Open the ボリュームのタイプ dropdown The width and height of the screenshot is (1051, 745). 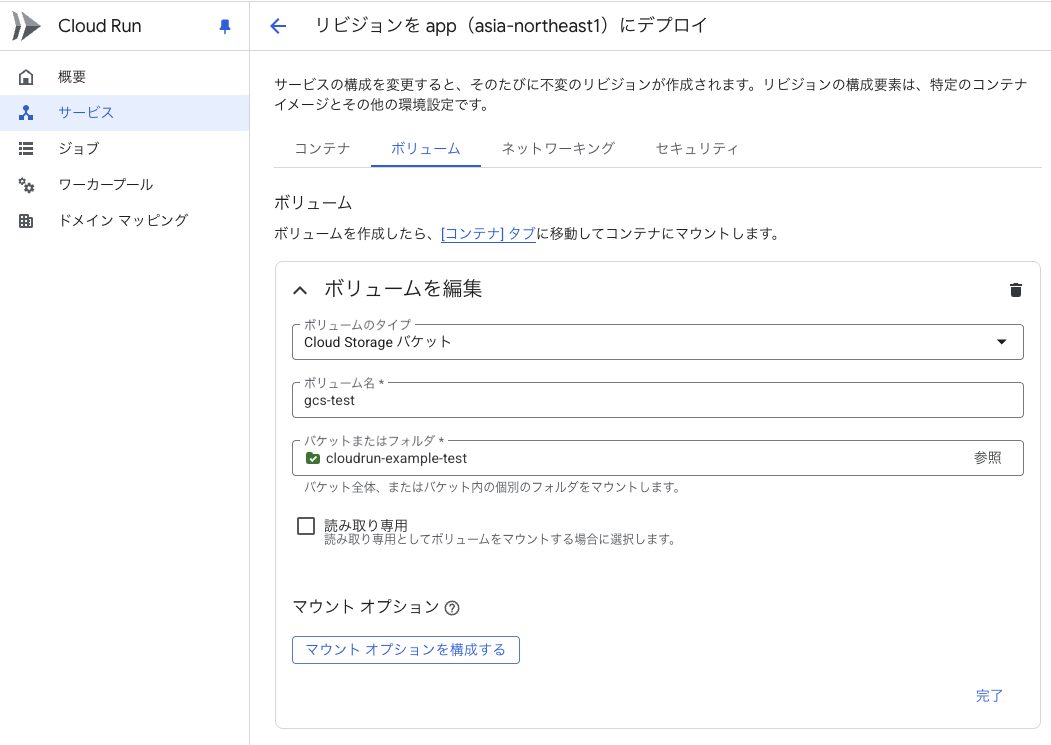coord(658,342)
